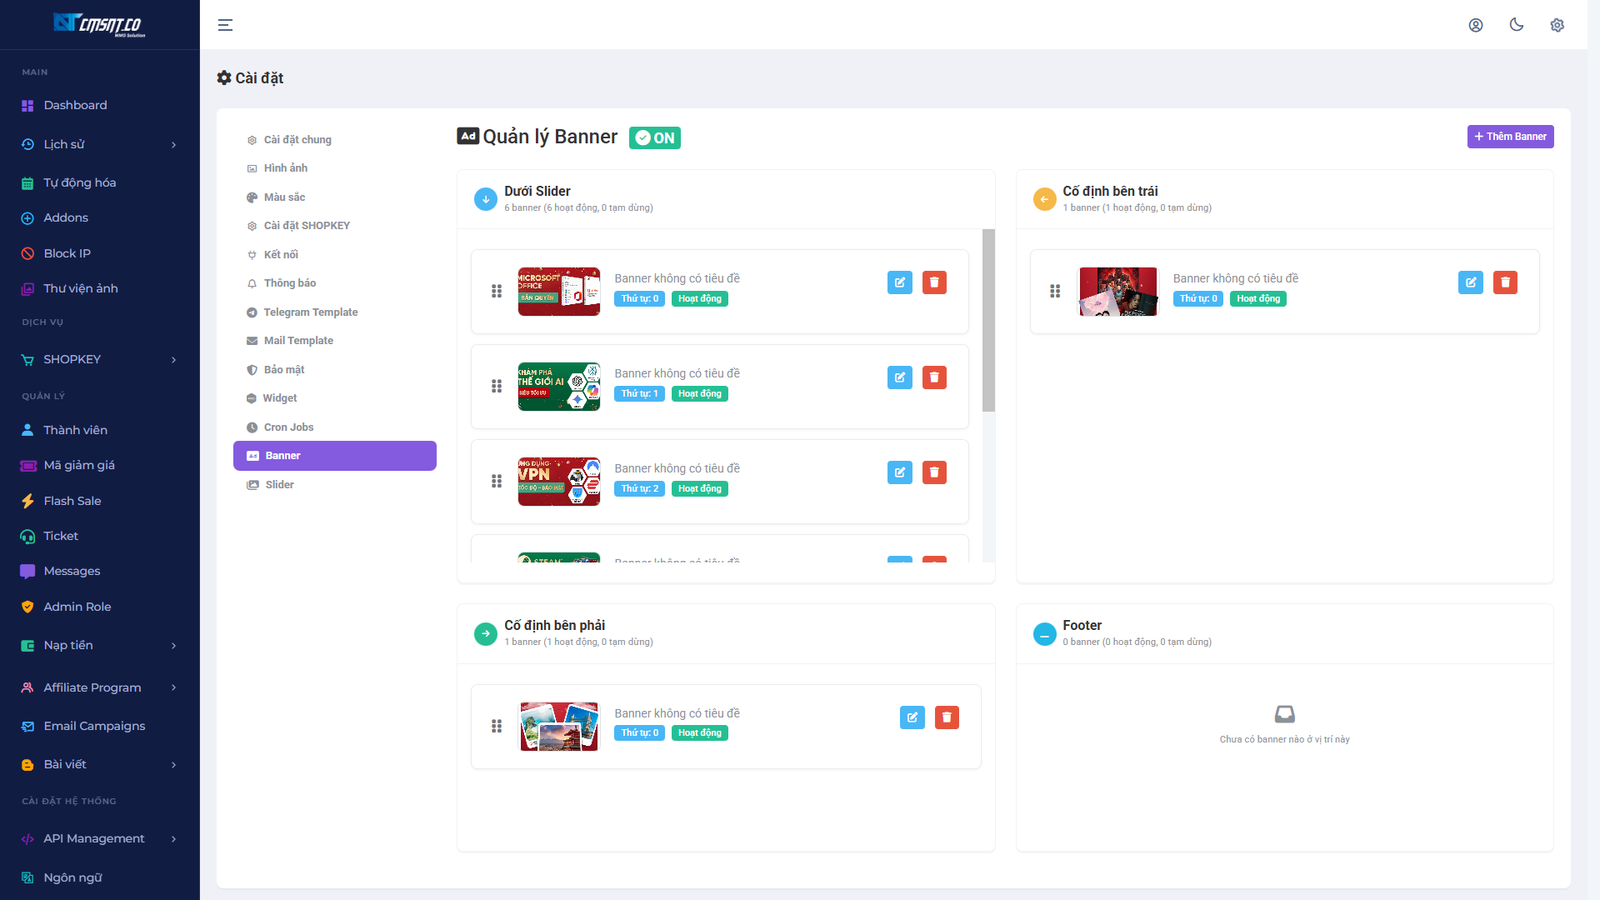
Task: Click the Thư viện ảnh image library icon
Action: [28, 288]
